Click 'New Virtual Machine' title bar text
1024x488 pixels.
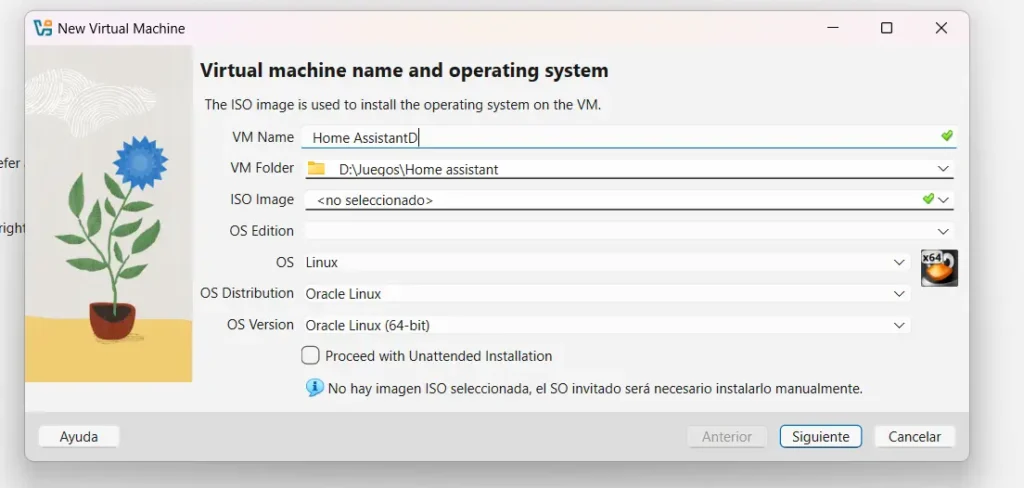click(121, 29)
